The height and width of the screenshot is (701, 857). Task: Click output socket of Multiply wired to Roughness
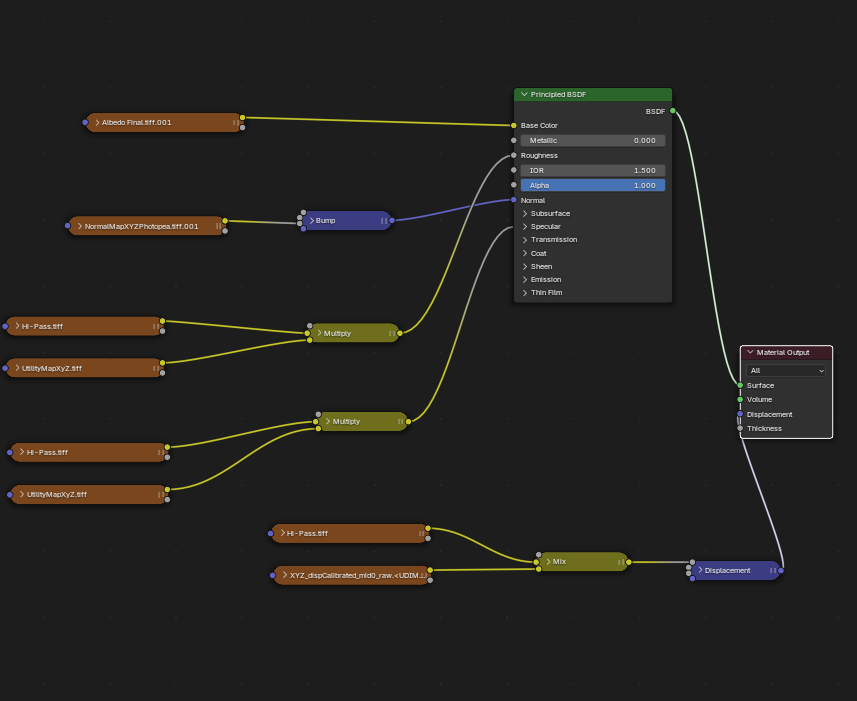click(400, 333)
